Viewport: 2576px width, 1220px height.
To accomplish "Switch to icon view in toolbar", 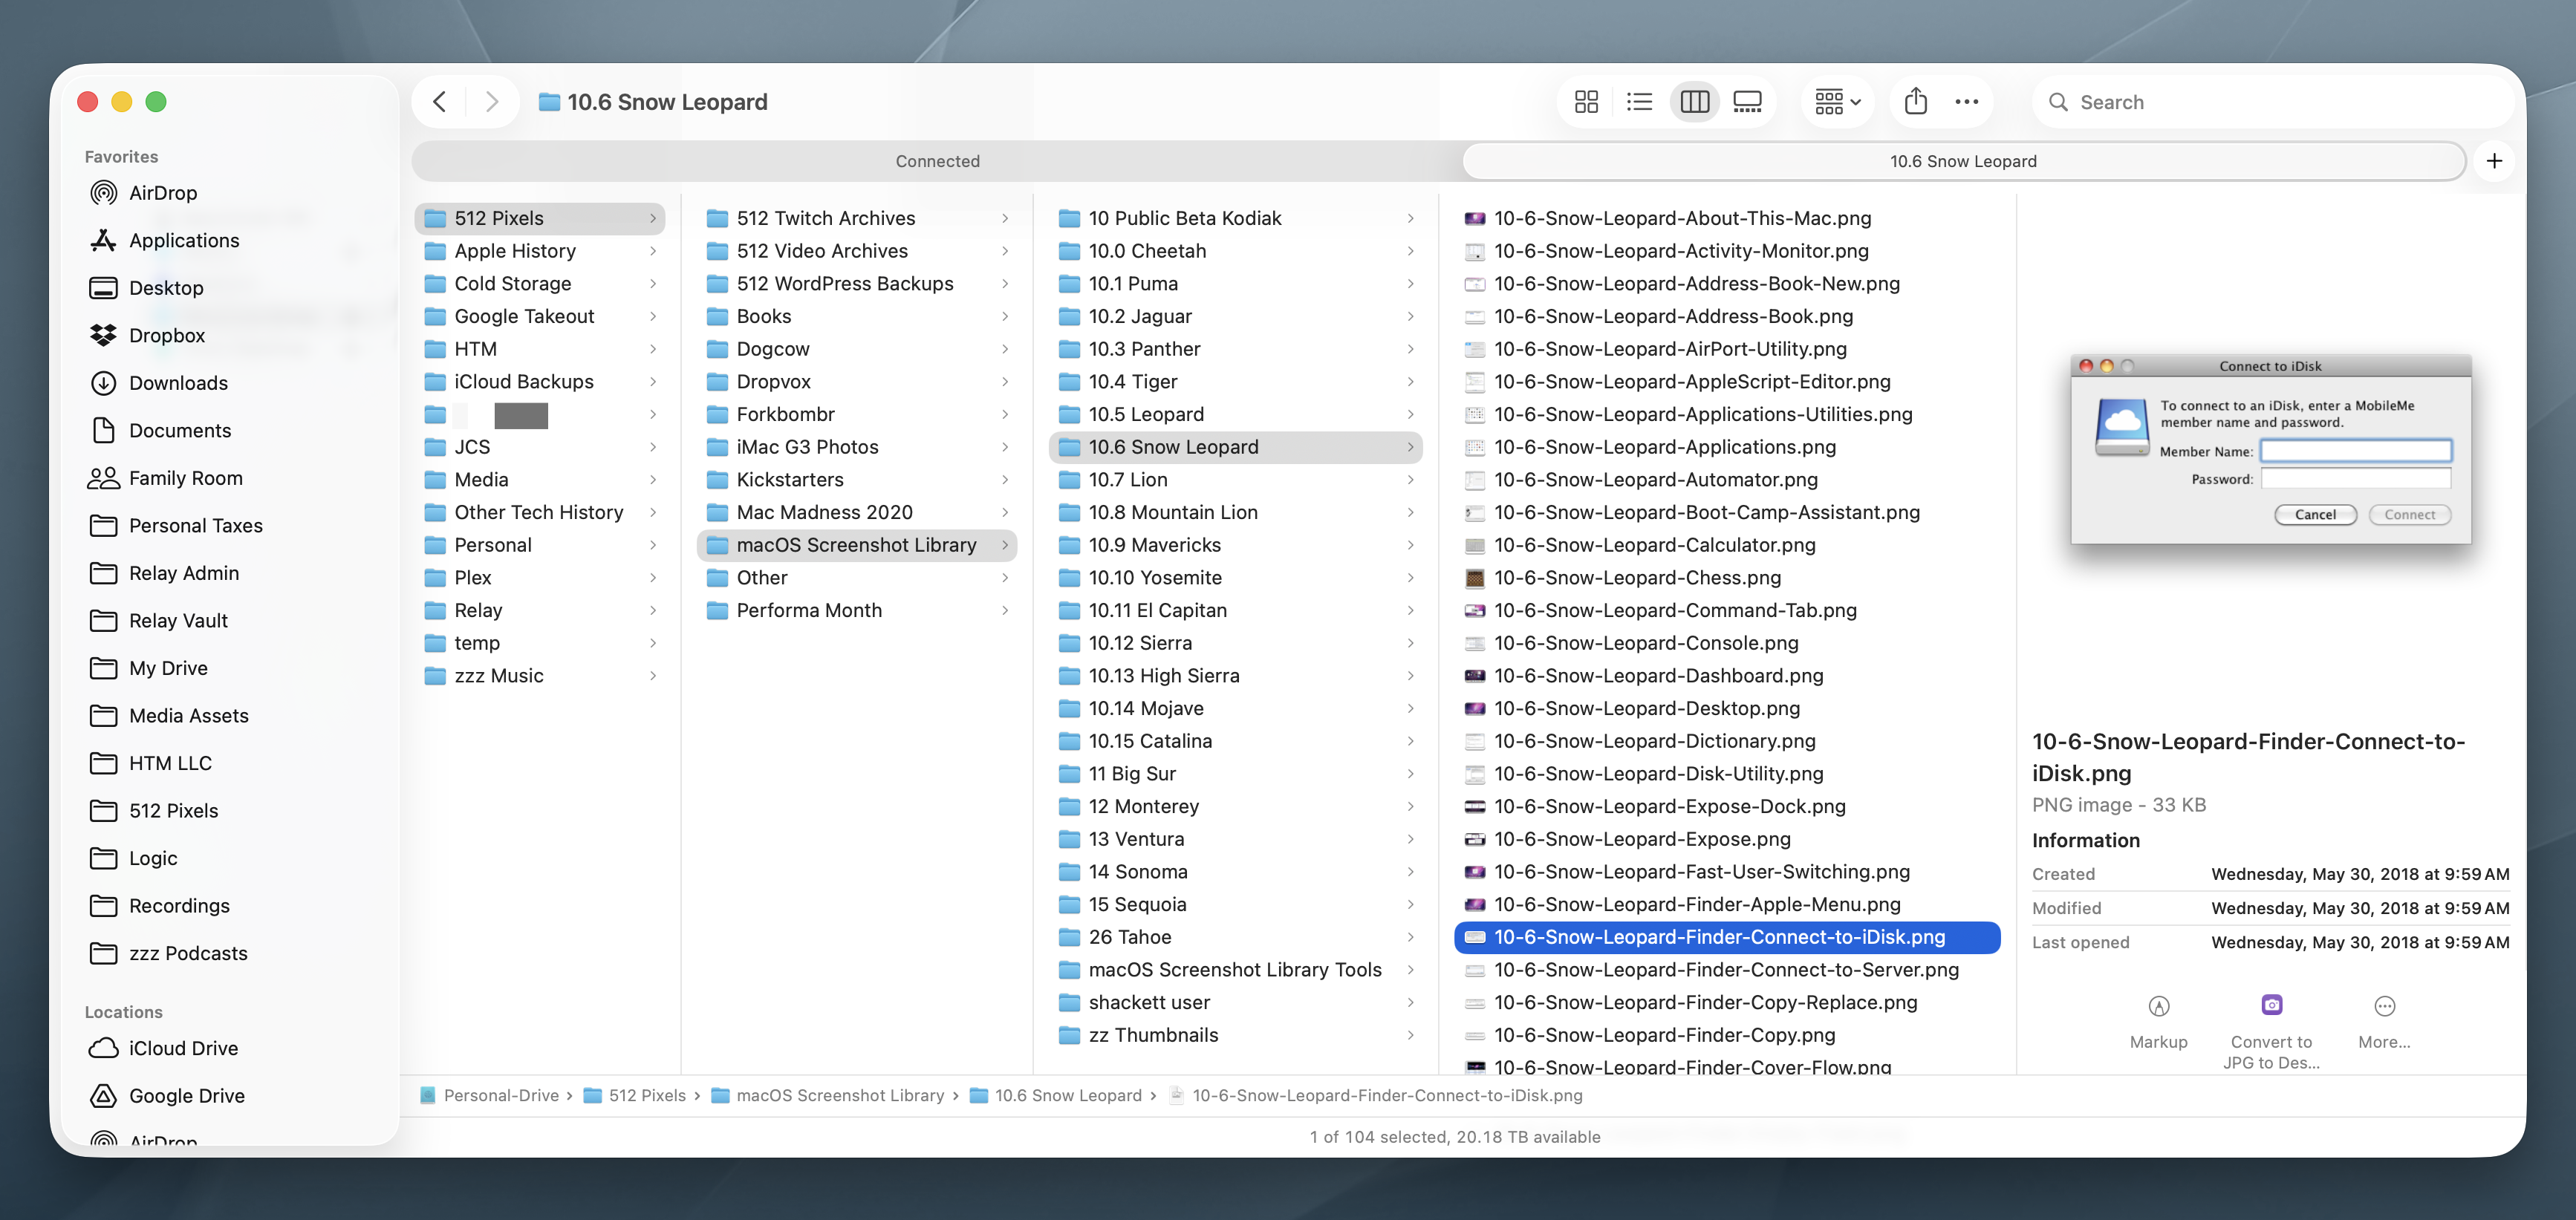I will pos(1586,102).
